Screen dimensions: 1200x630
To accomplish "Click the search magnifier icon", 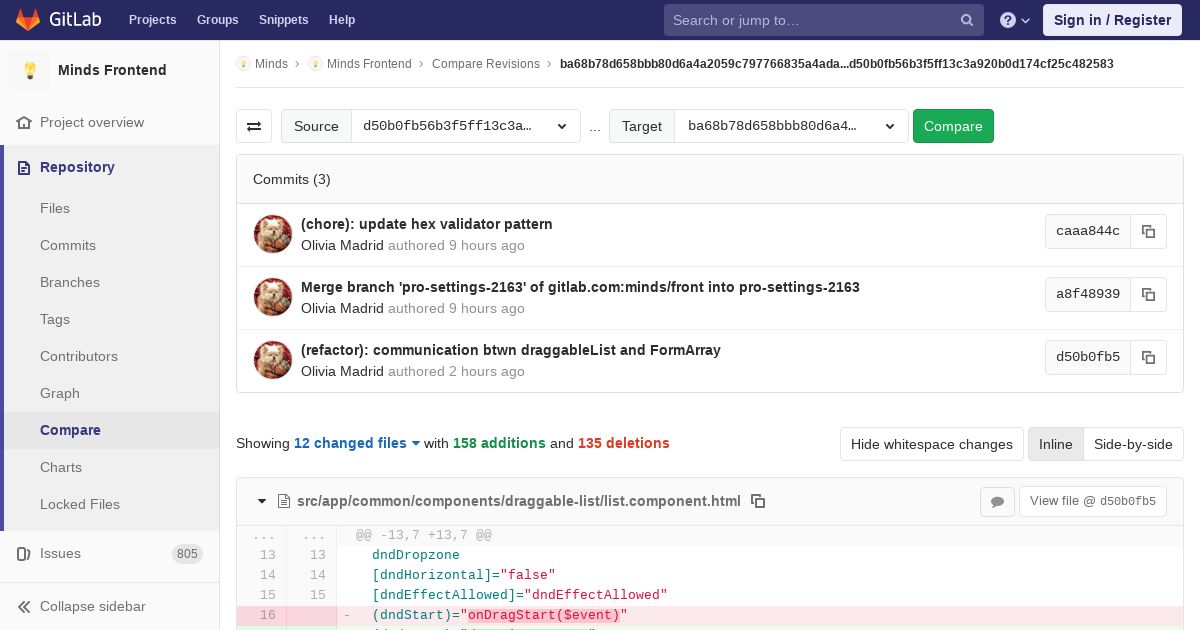I will pos(967,20).
